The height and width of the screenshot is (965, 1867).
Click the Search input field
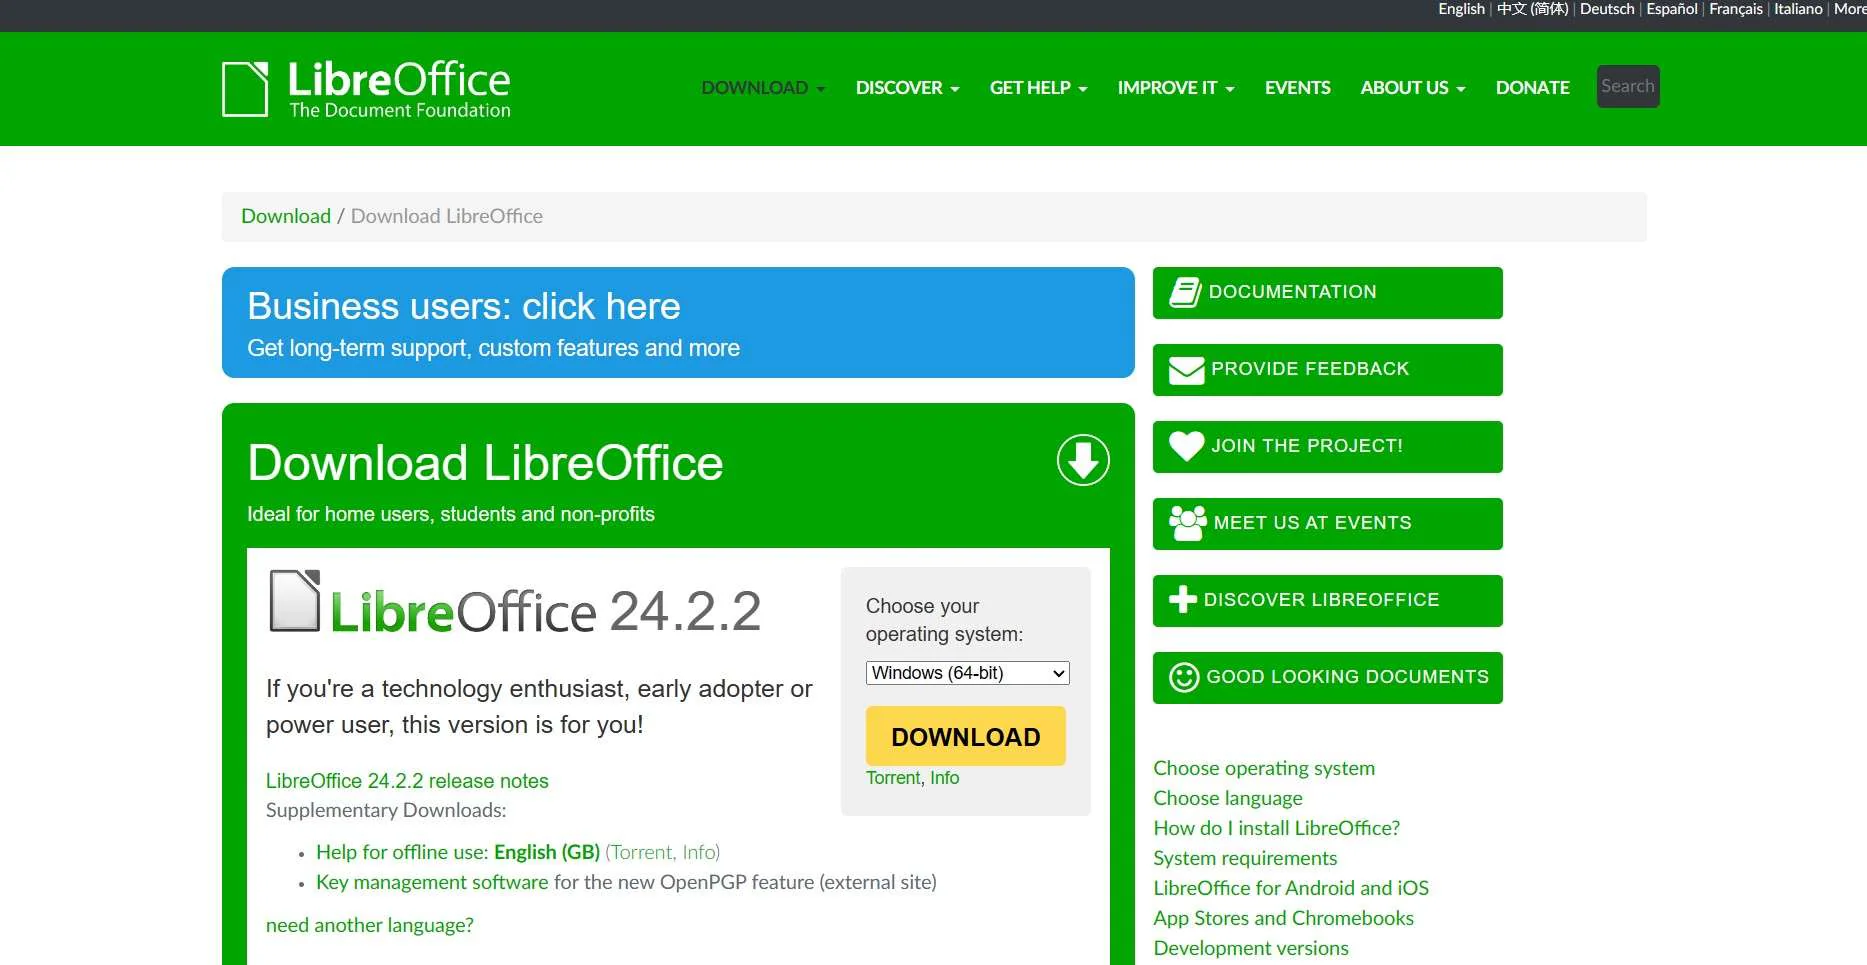click(x=1628, y=86)
